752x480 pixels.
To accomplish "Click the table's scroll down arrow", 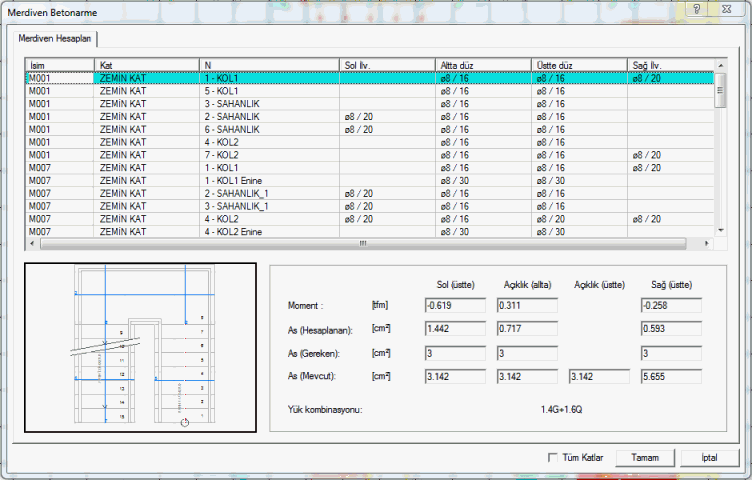I will (720, 231).
